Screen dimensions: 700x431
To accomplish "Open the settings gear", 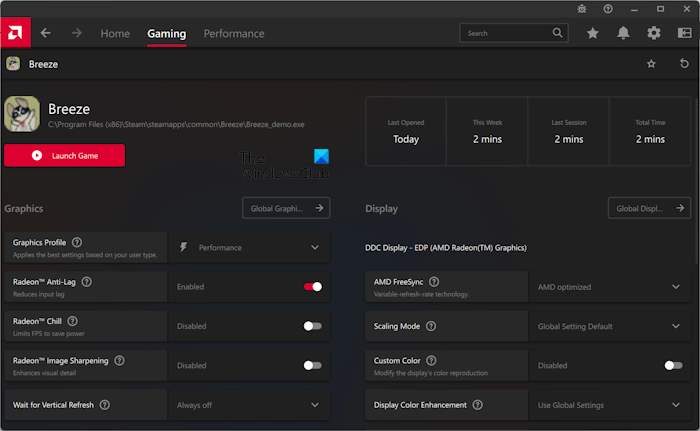I will [654, 33].
